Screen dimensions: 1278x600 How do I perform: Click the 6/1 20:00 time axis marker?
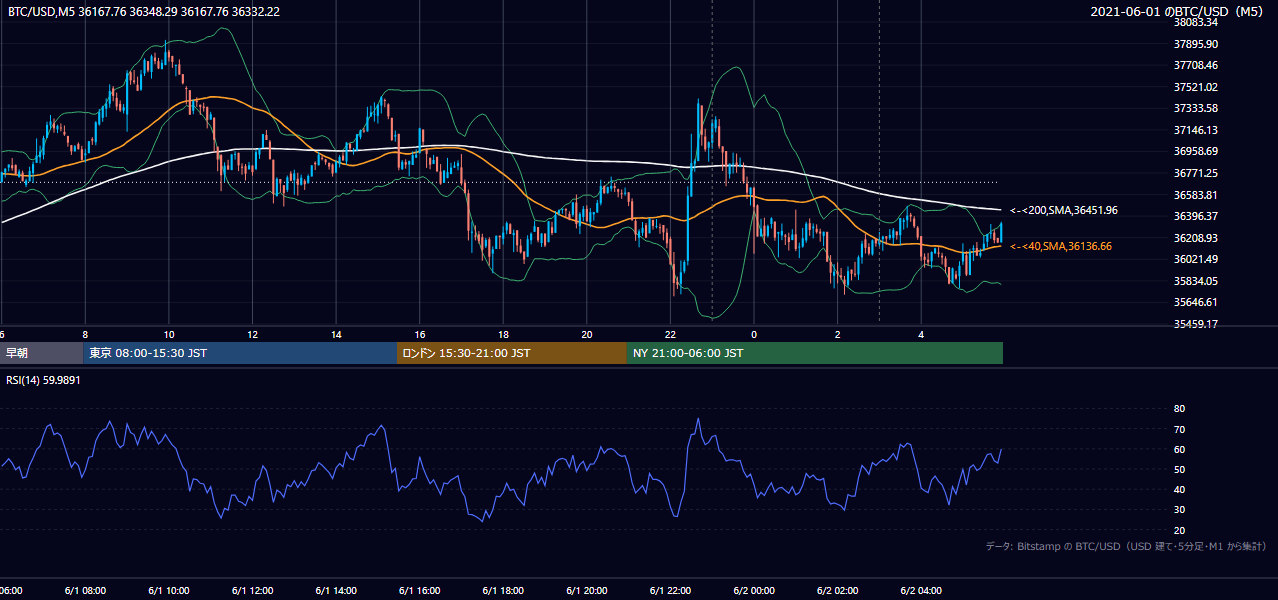(x=587, y=590)
